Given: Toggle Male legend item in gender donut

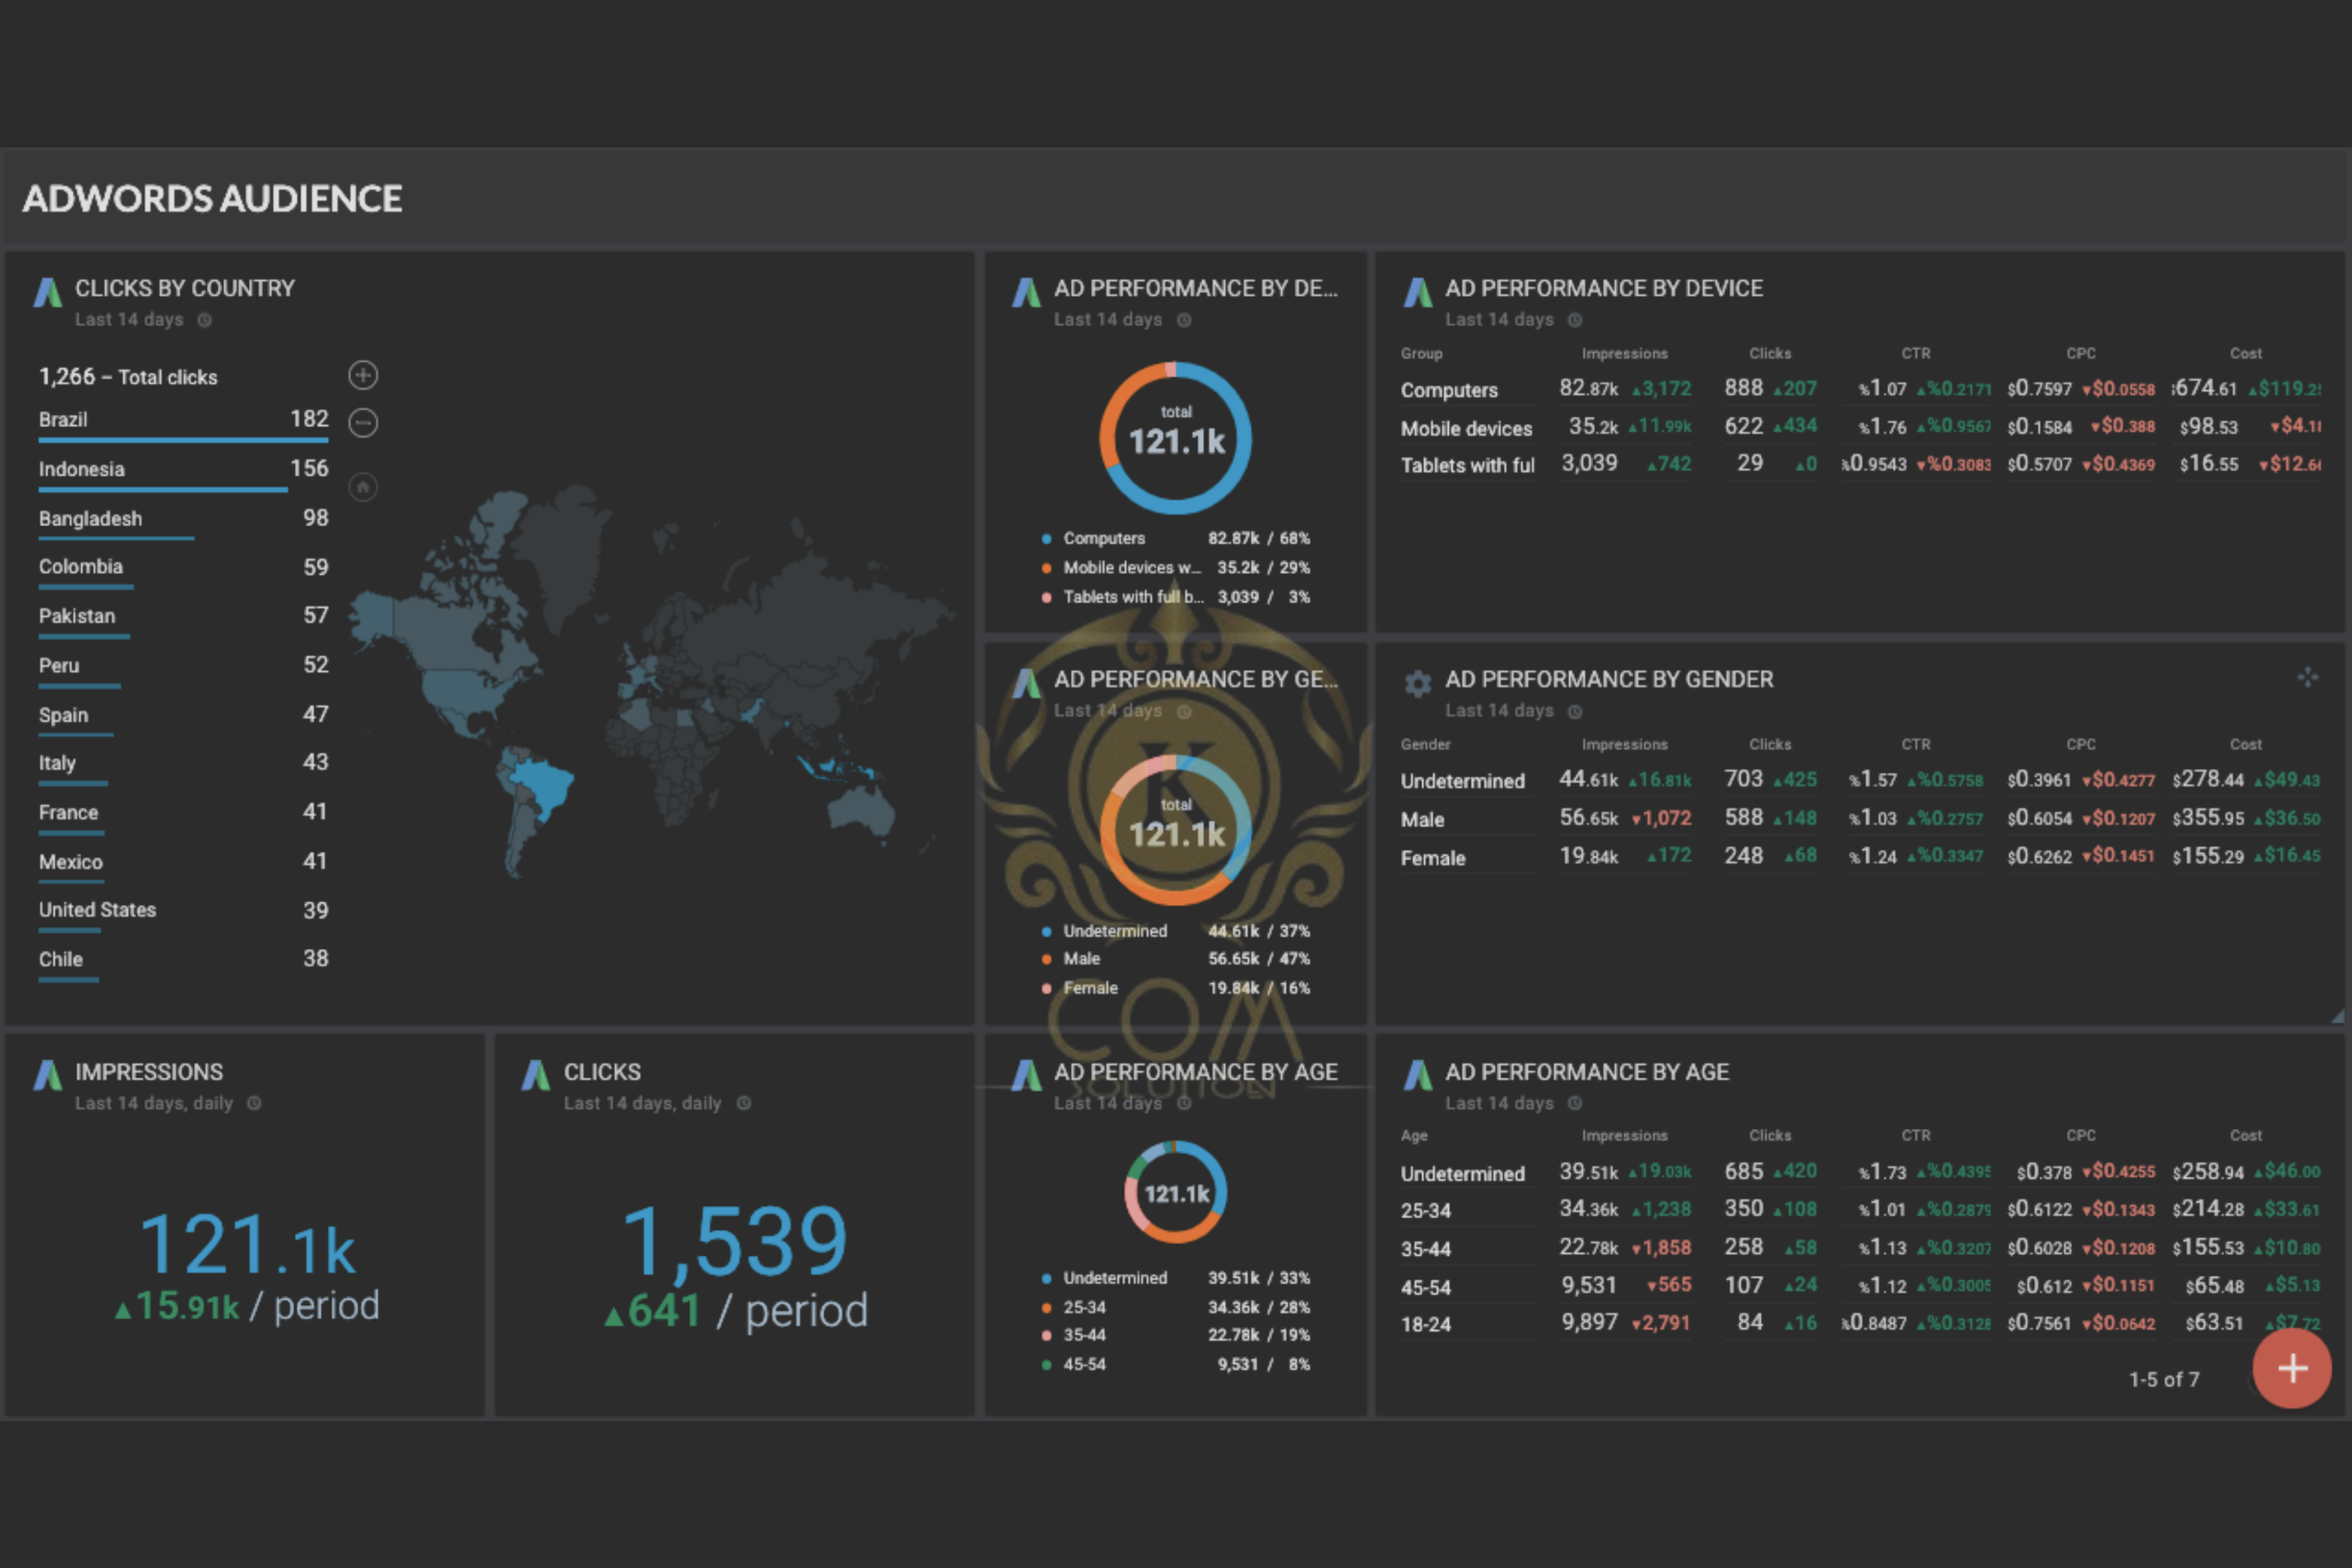Looking at the screenshot, I should point(1081,959).
